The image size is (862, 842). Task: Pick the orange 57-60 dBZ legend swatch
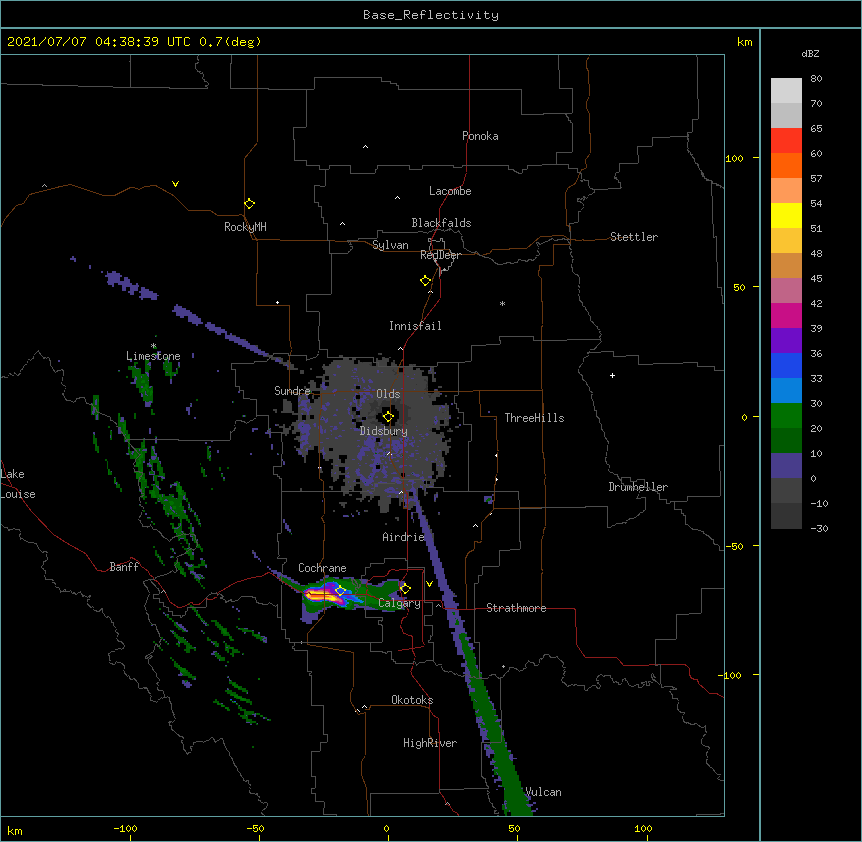coord(786,165)
